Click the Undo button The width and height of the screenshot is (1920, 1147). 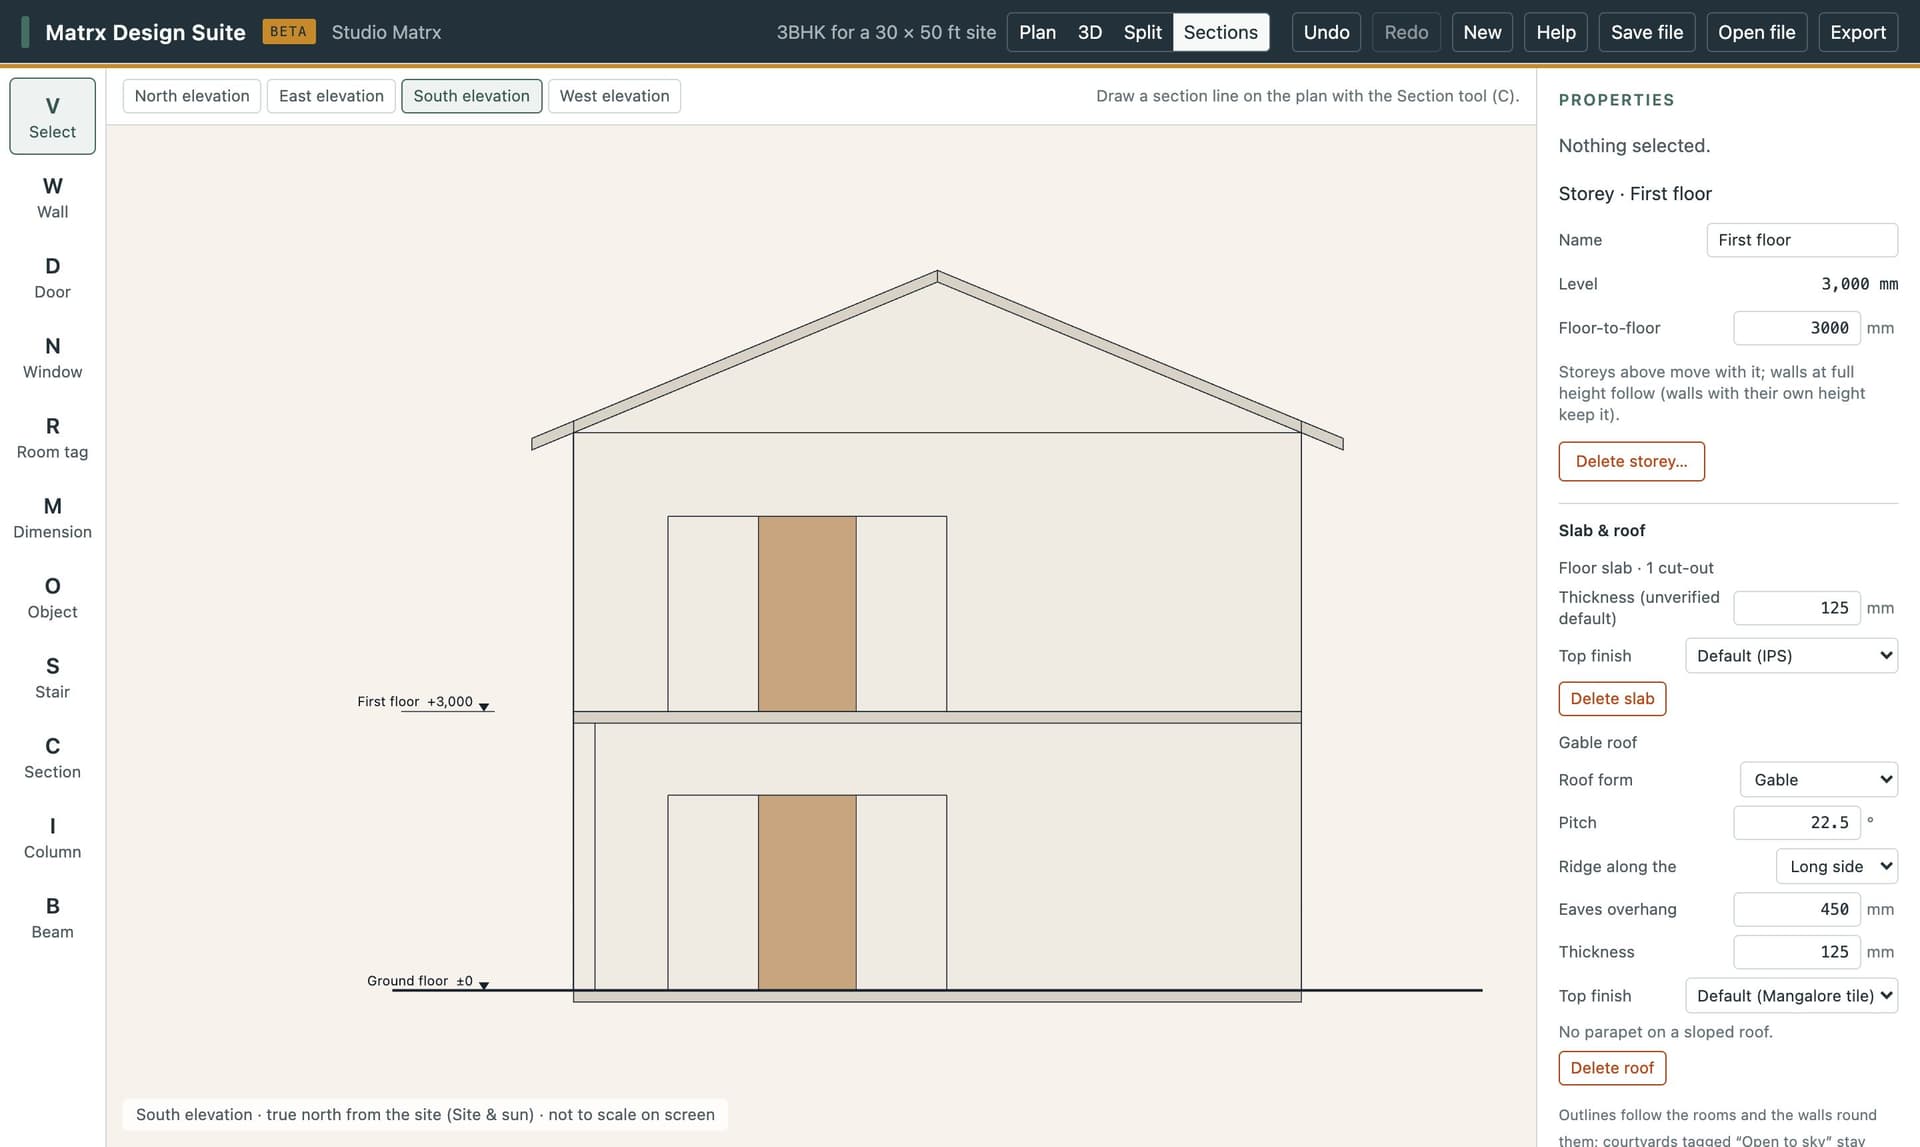point(1326,32)
